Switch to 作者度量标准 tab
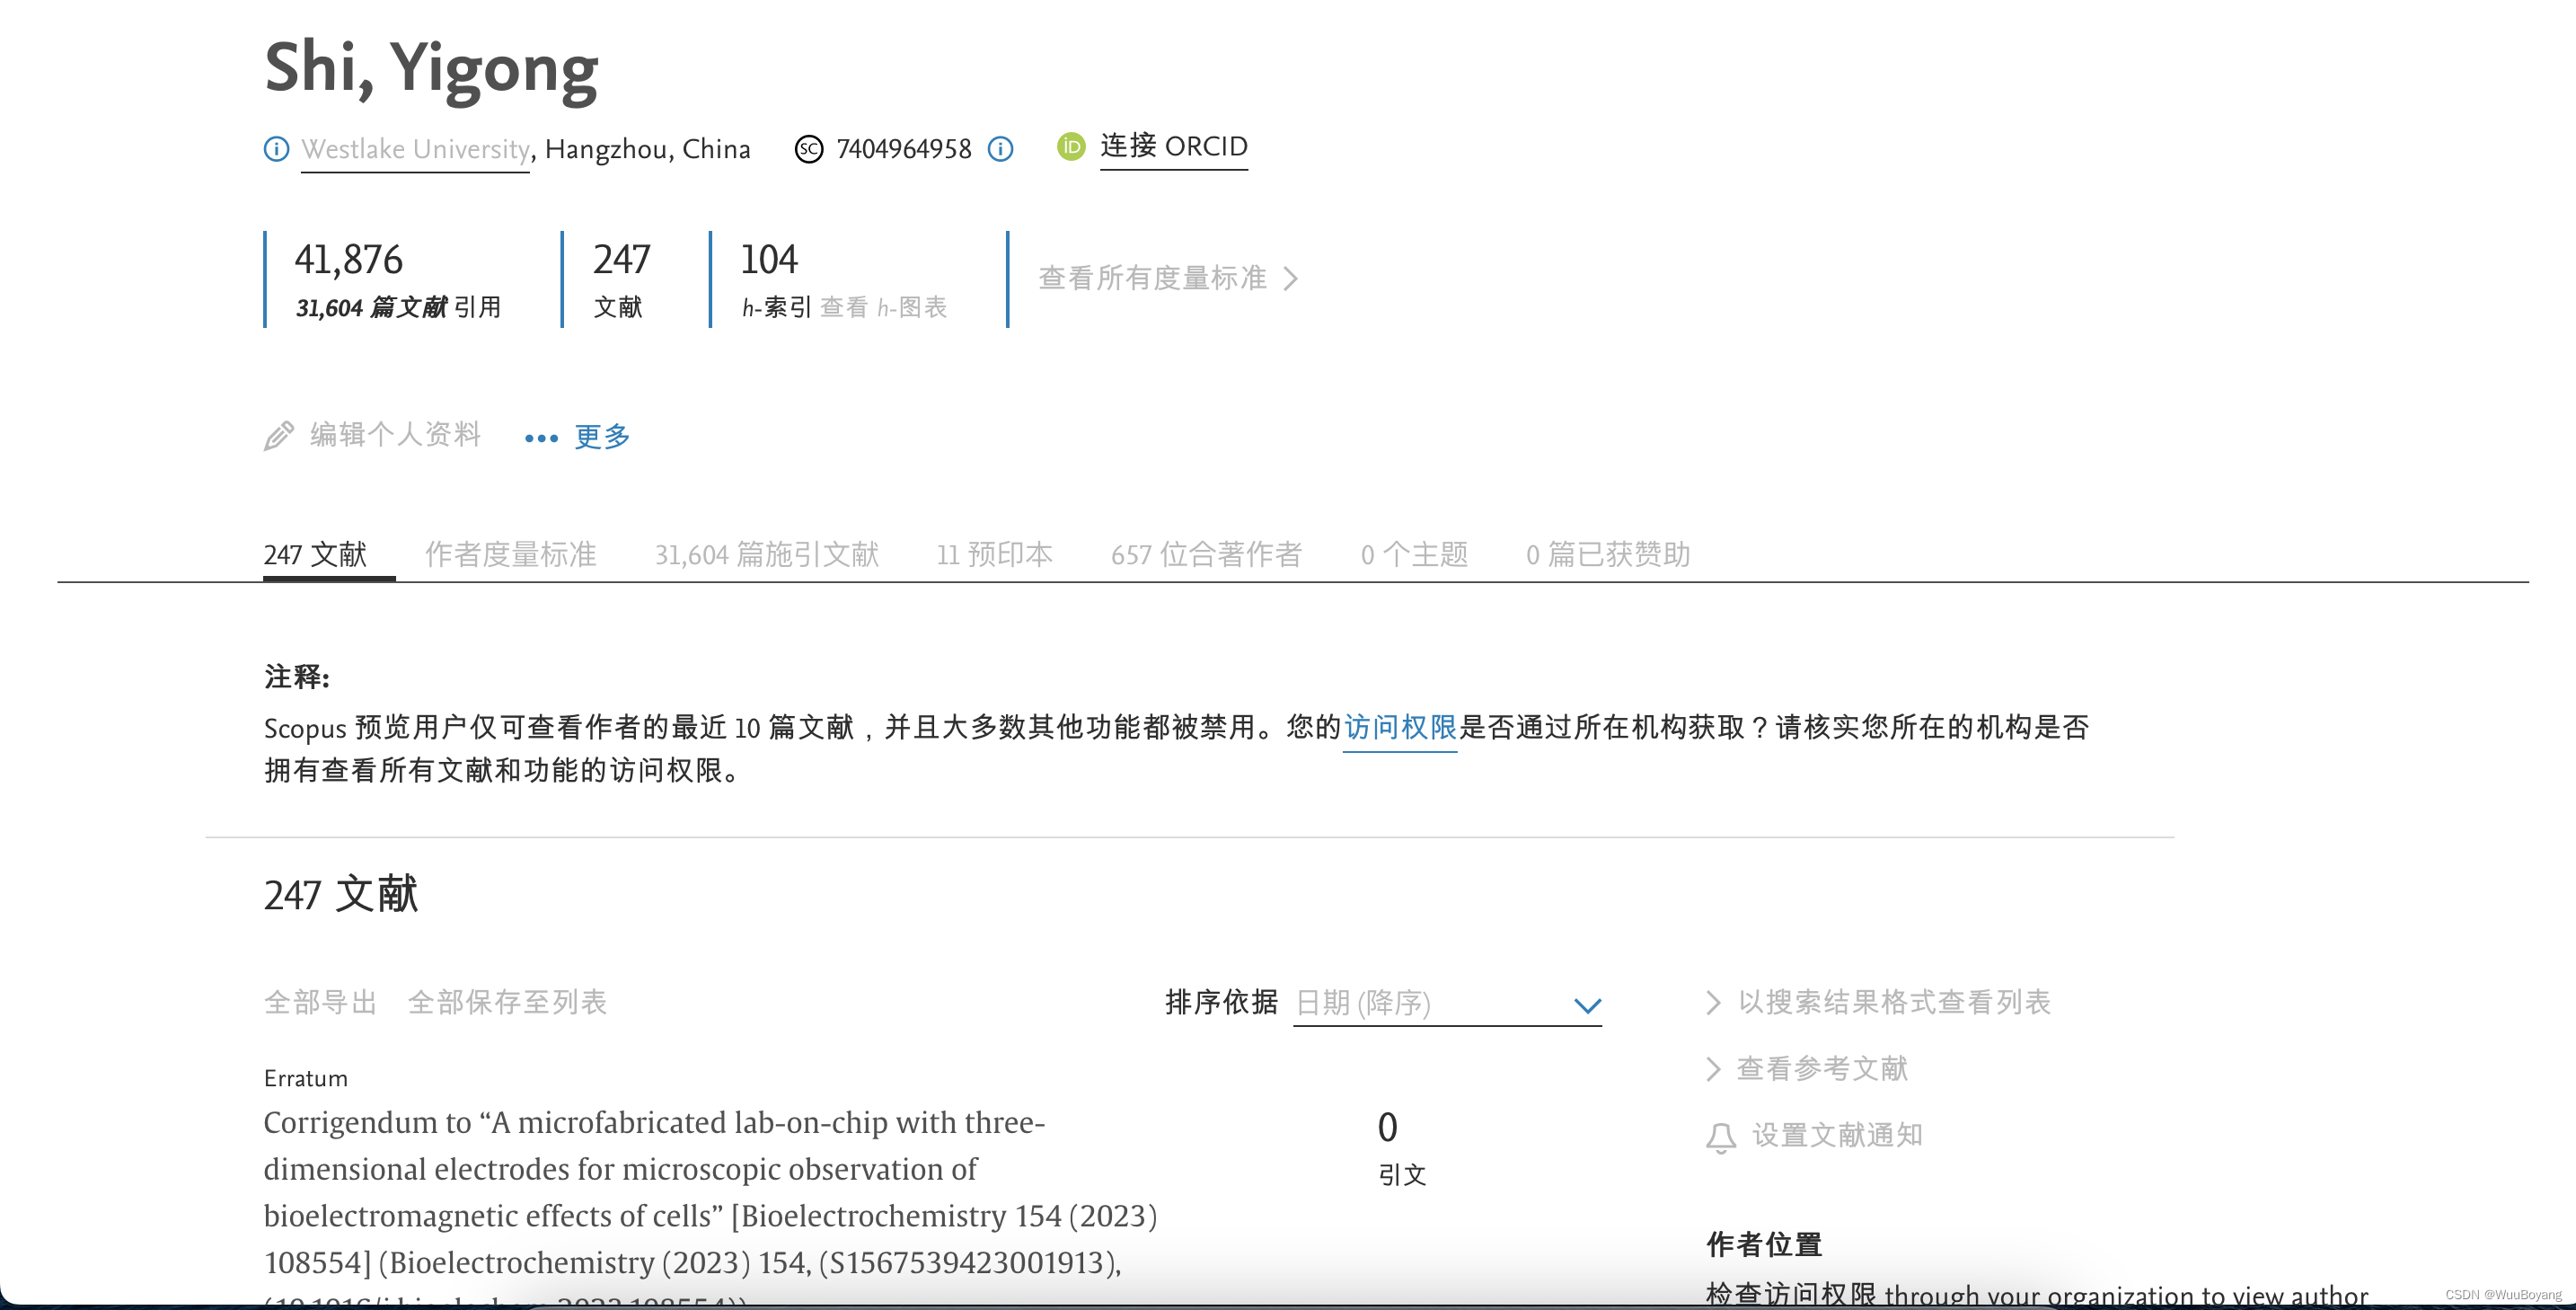Viewport: 2576px width, 1310px height. (x=510, y=554)
